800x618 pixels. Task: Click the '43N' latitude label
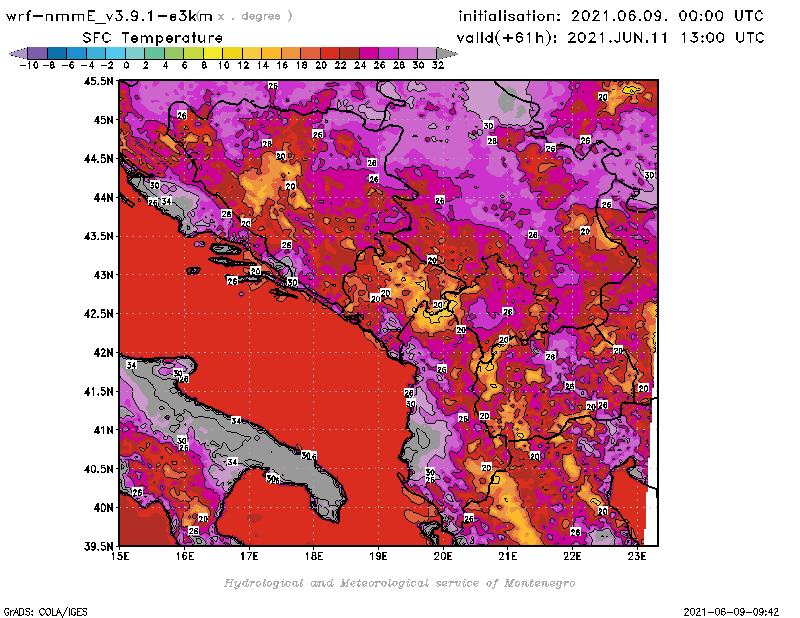click(104, 275)
